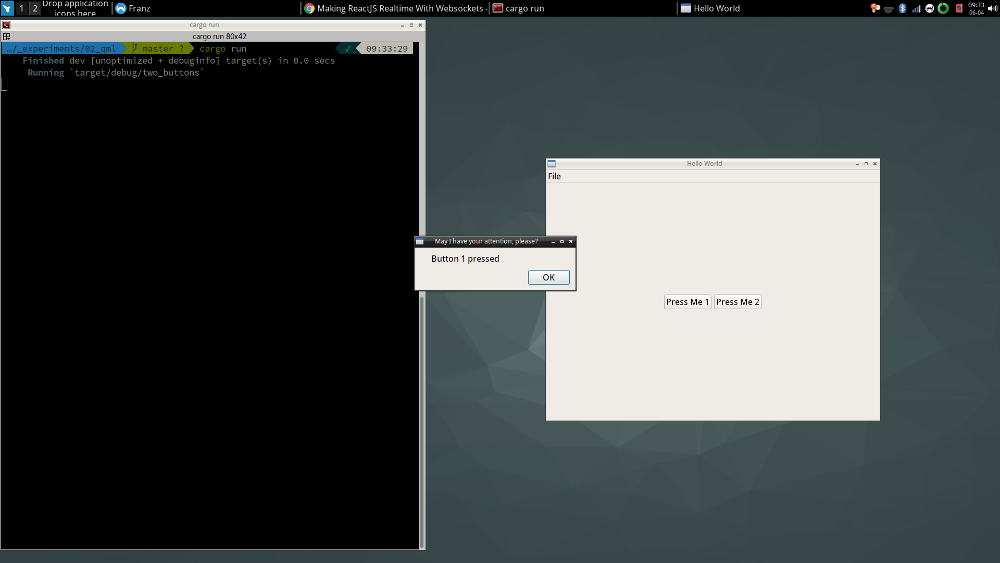Open the panel clock showing the time
The height and width of the screenshot is (563, 1000).
pos(976,8)
